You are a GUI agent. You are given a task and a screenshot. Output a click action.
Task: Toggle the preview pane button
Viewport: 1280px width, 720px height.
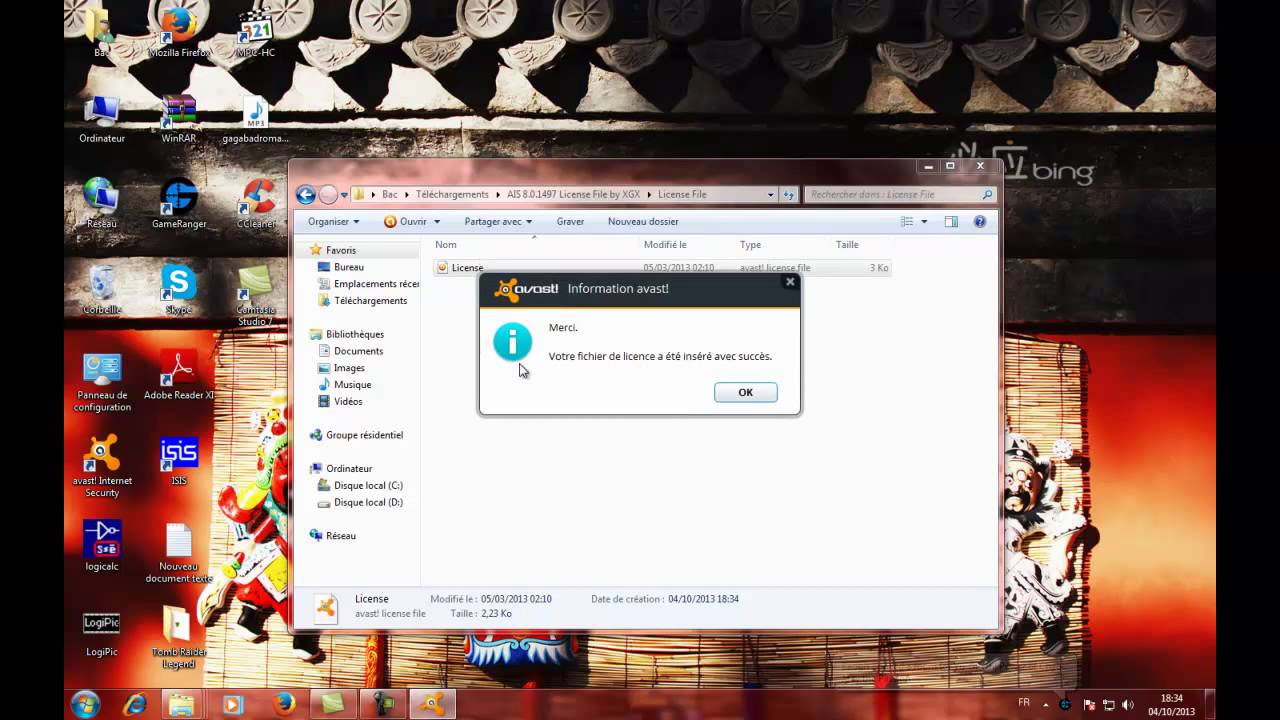click(x=951, y=221)
